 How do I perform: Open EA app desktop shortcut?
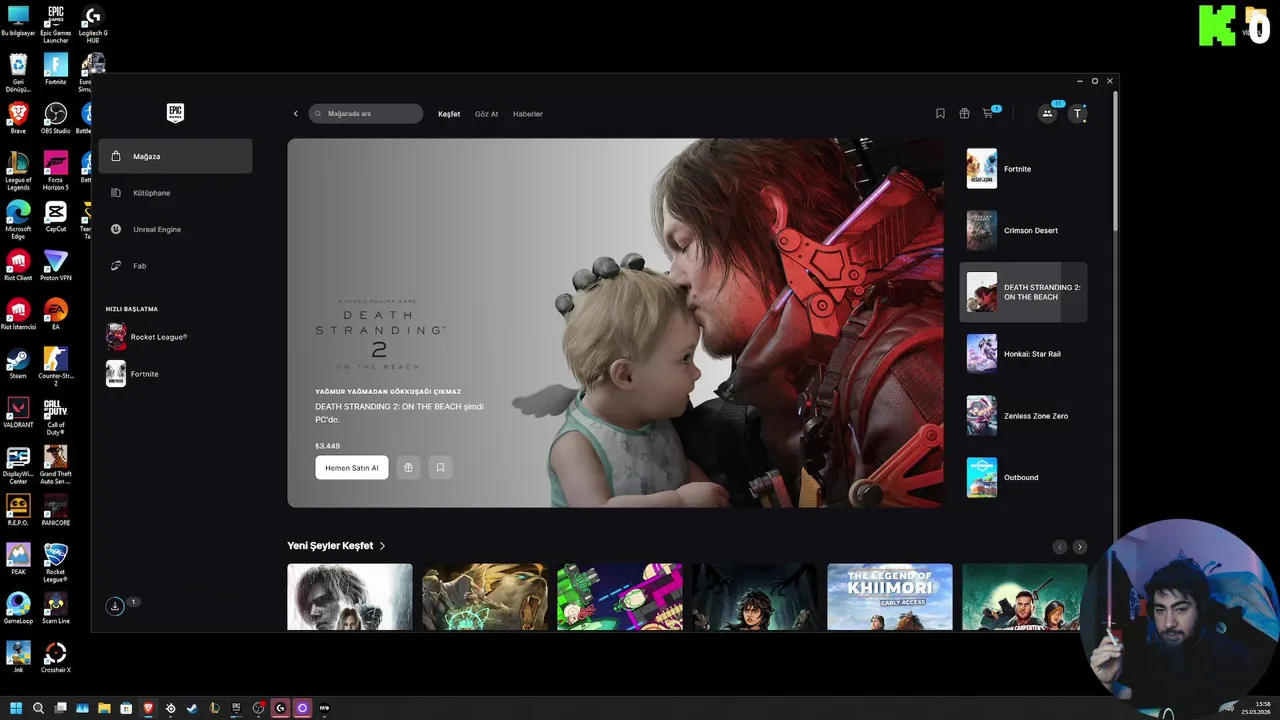(55, 314)
